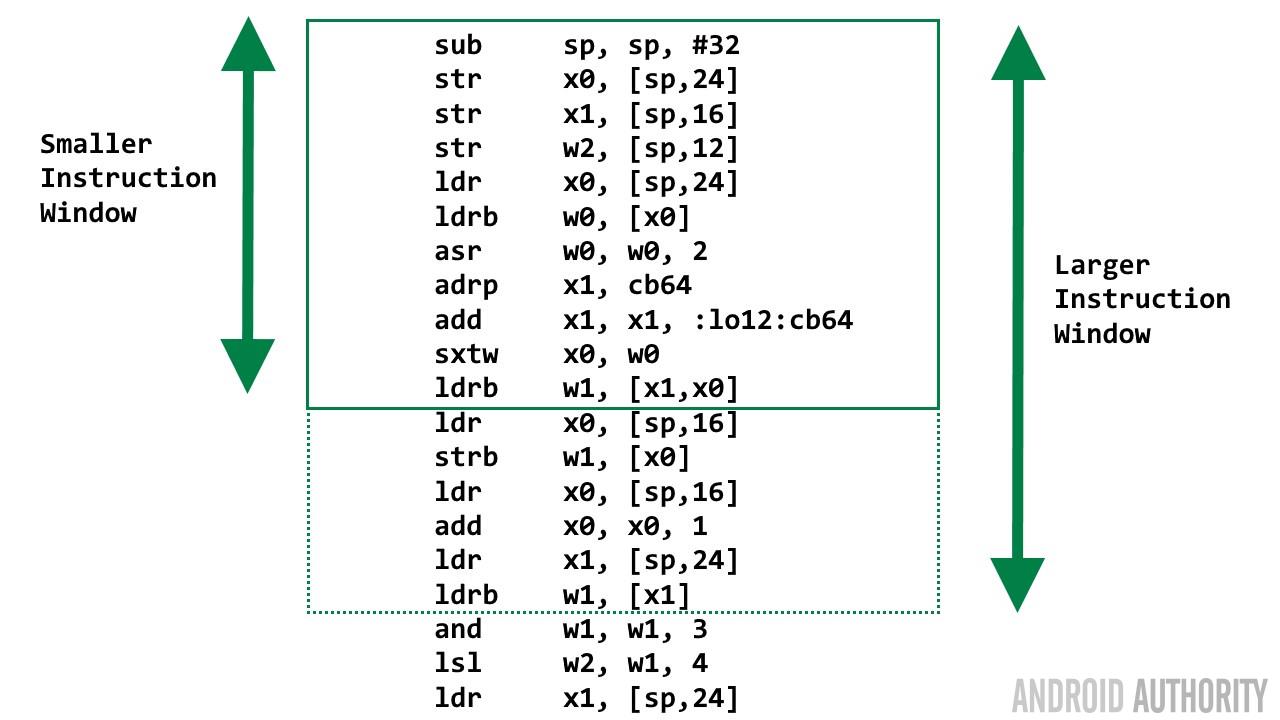Click the instruction "str w2, [sp,12]"
This screenshot has height=720, width=1280.
point(587,149)
